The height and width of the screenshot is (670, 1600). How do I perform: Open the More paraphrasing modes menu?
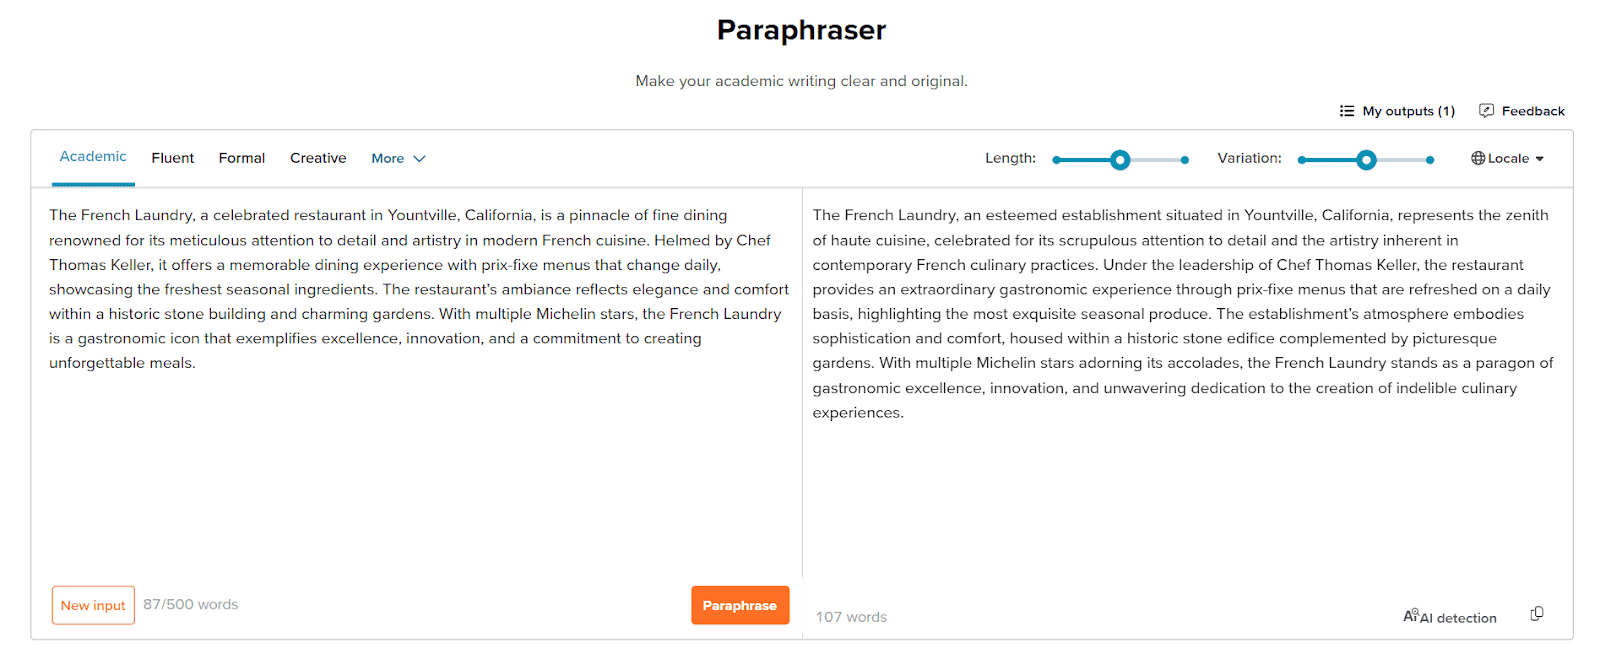pos(398,158)
